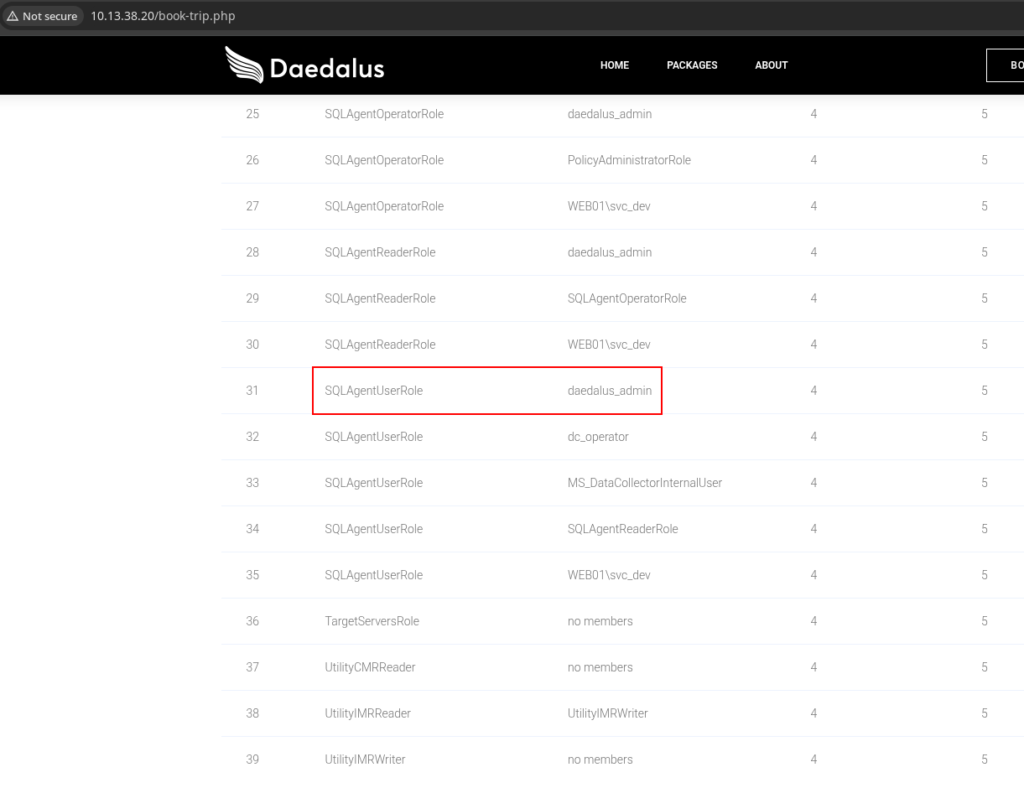Click SQLAgentUserRole text in row 31
The image size is (1024, 788).
pyautogui.click(x=374, y=391)
